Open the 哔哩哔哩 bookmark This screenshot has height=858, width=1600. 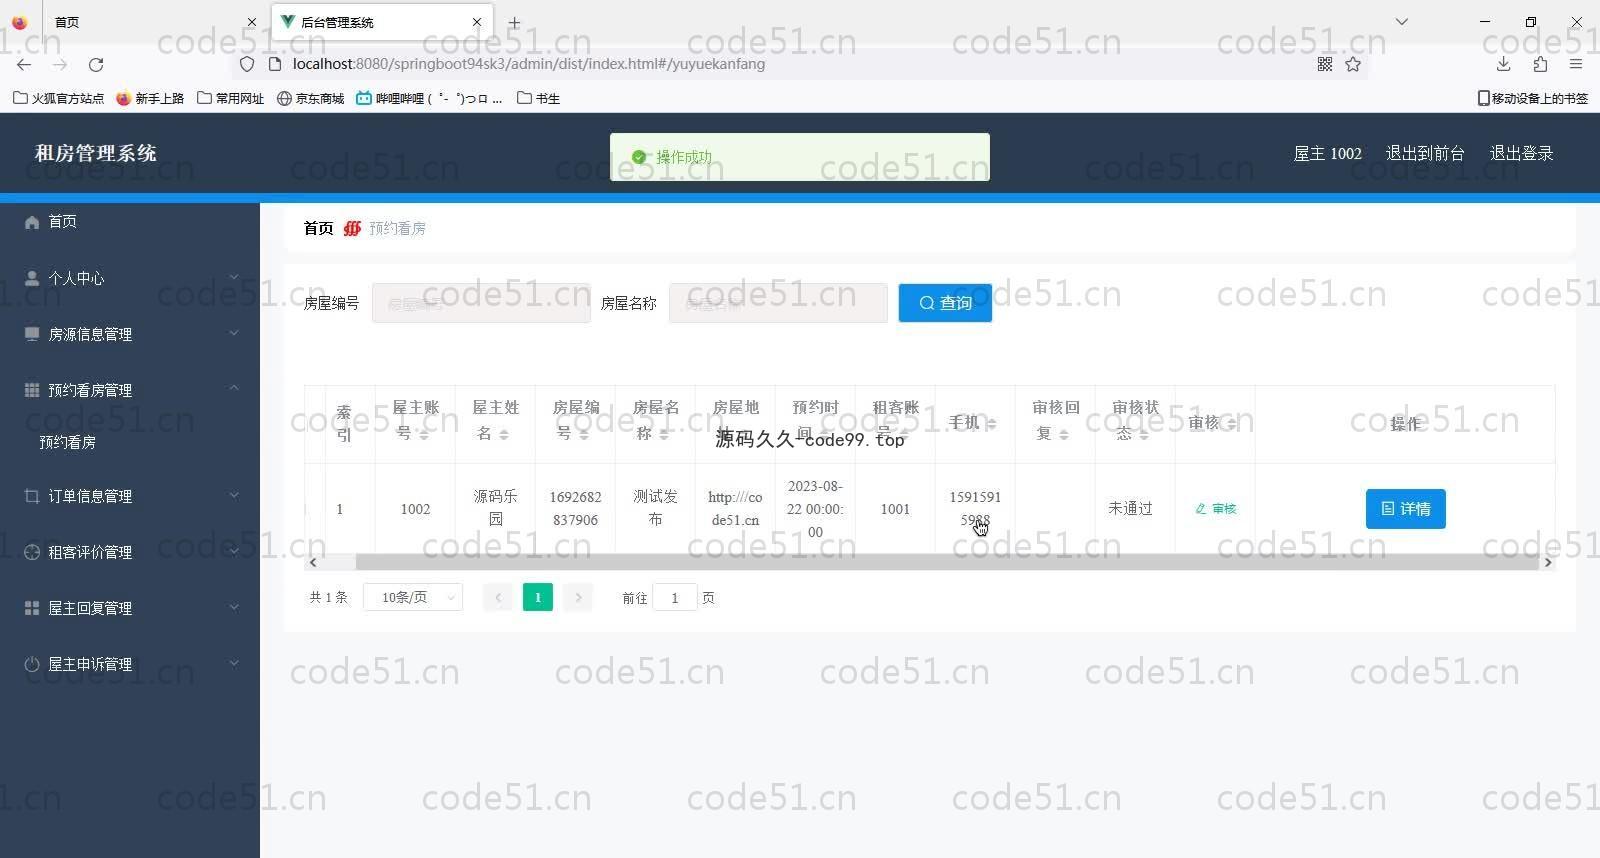coord(430,98)
